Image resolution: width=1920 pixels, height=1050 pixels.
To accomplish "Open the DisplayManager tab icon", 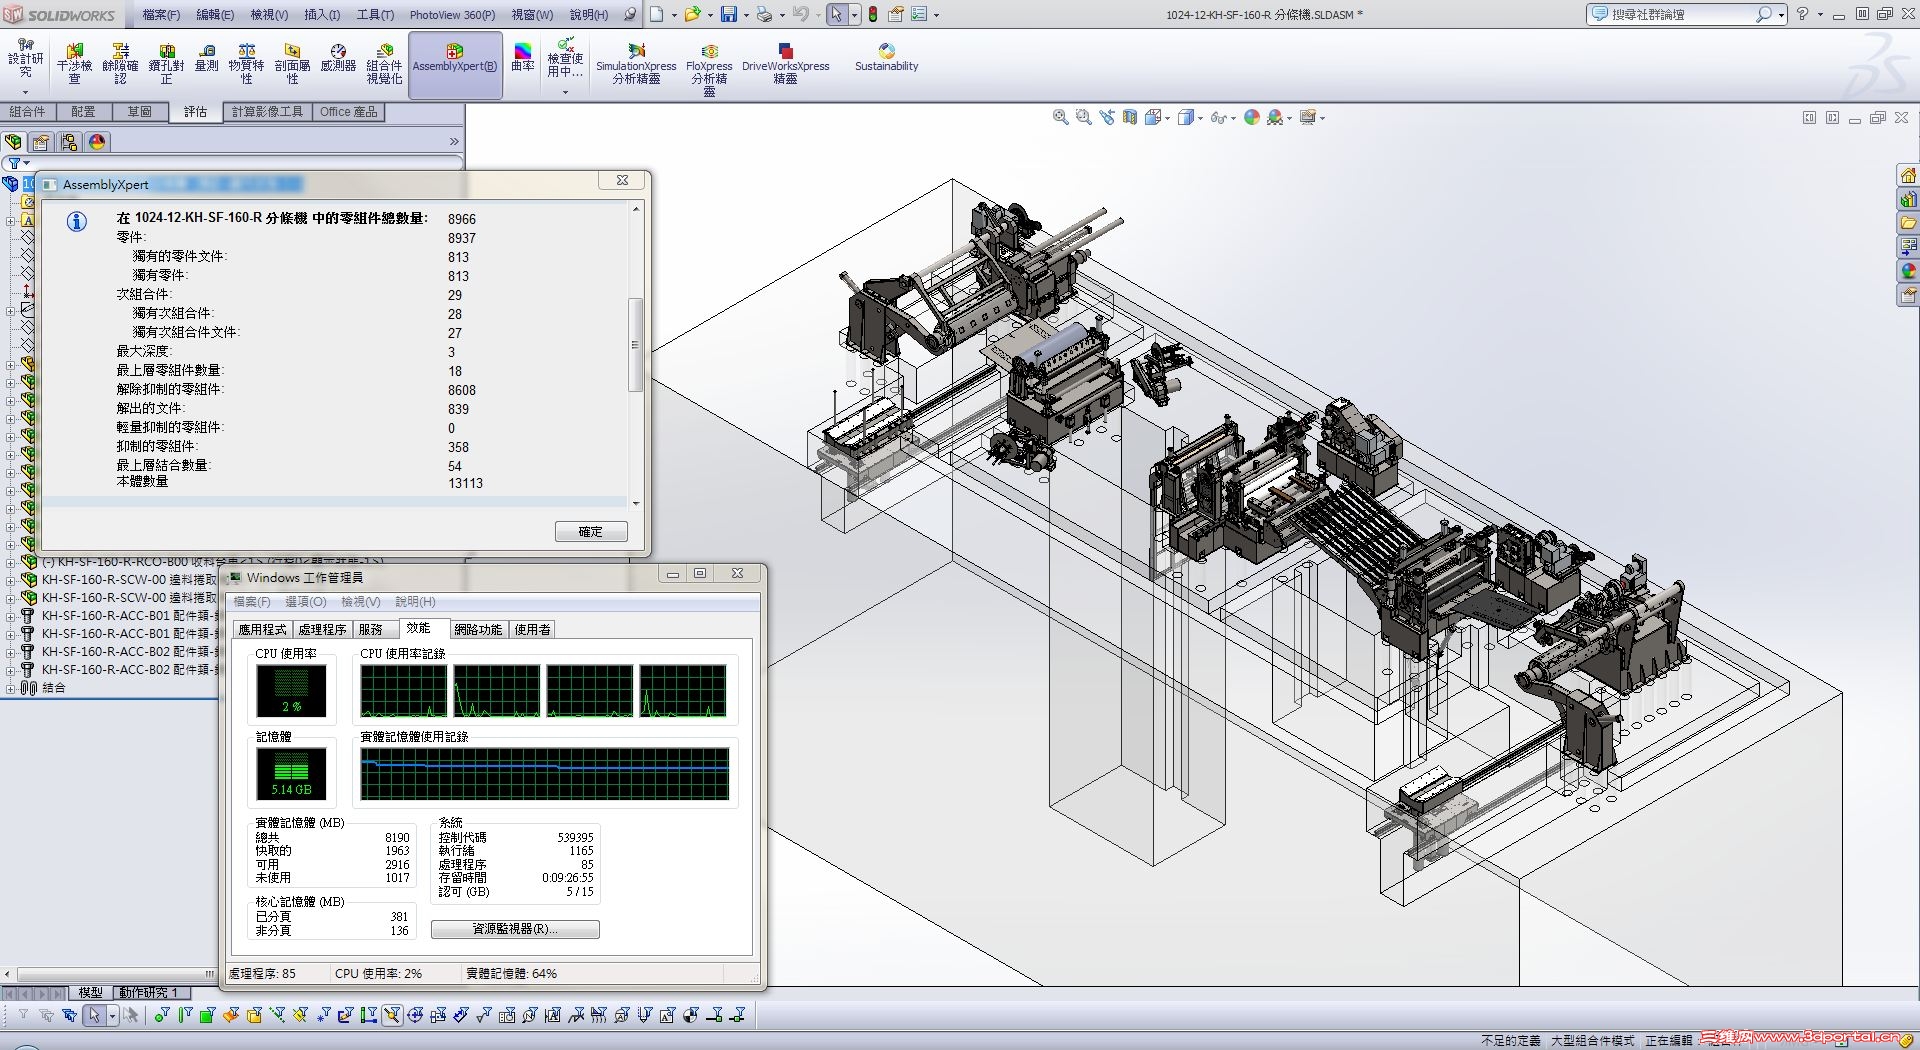I will point(97,142).
